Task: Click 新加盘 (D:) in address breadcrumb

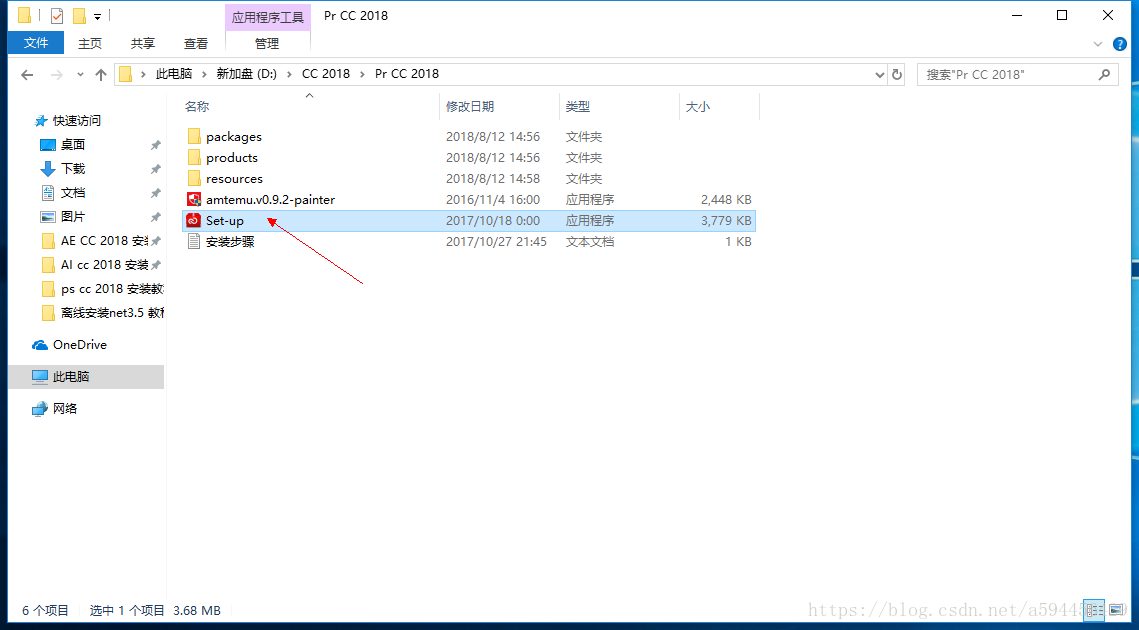Action: tap(247, 74)
